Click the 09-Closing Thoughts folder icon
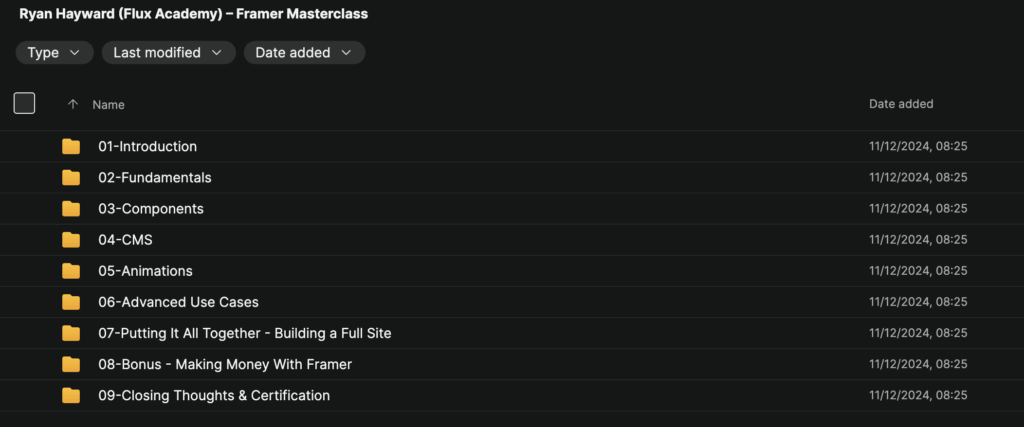This screenshot has width=1024, height=427. pos(71,395)
